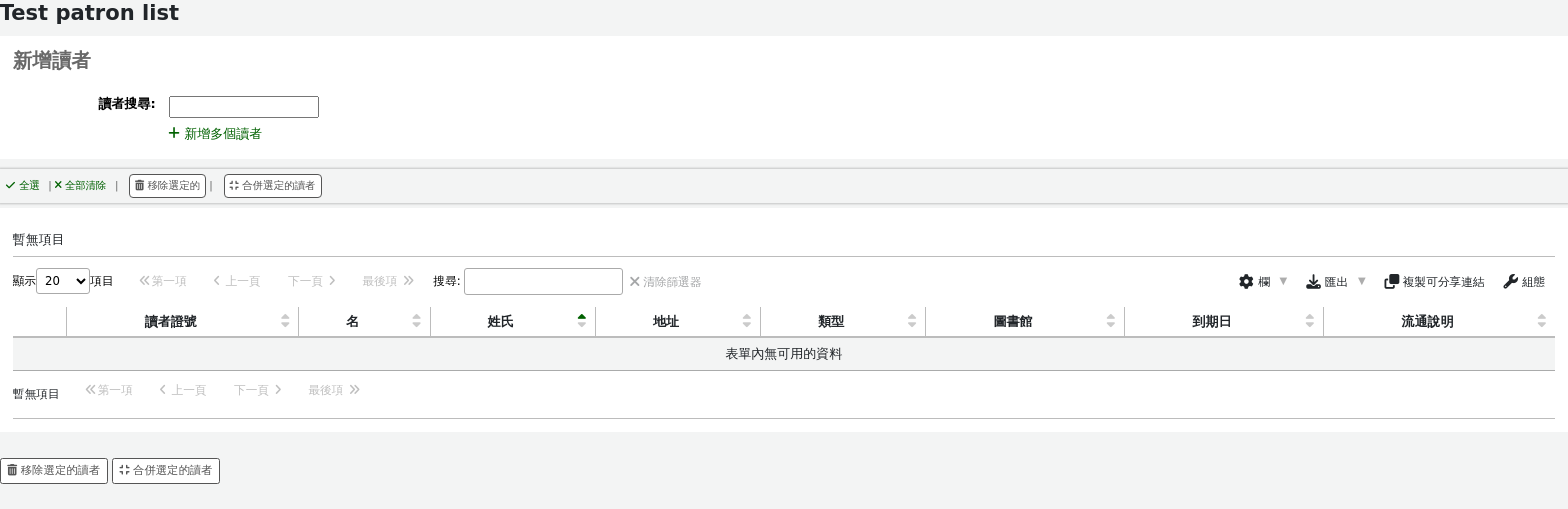The width and height of the screenshot is (1568, 509).
Task: Open table 組態 configuration settings
Action: click(x=1524, y=282)
